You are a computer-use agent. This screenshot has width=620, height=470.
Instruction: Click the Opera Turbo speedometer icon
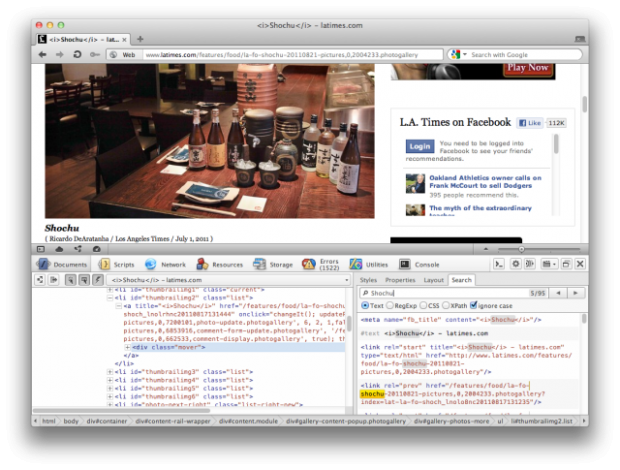tap(96, 249)
